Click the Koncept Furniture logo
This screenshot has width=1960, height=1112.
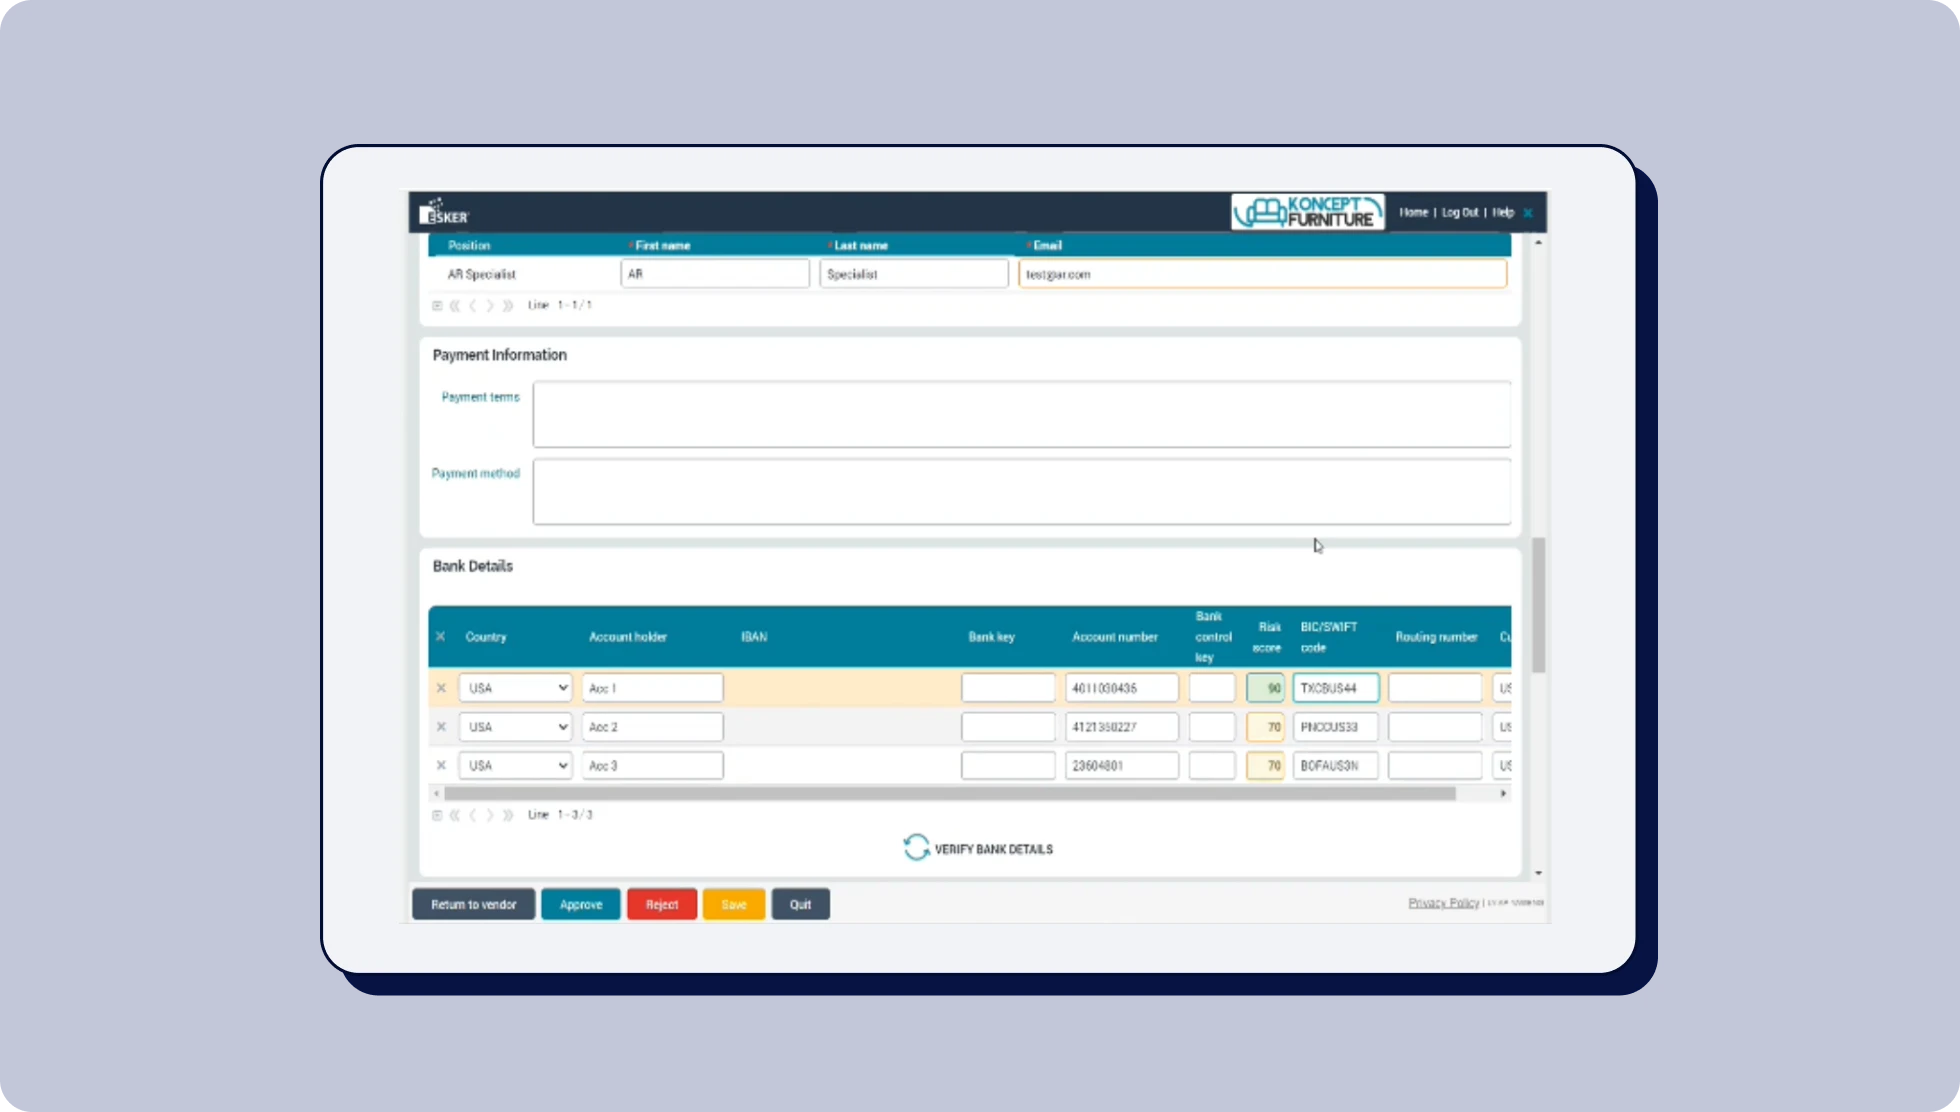point(1307,212)
